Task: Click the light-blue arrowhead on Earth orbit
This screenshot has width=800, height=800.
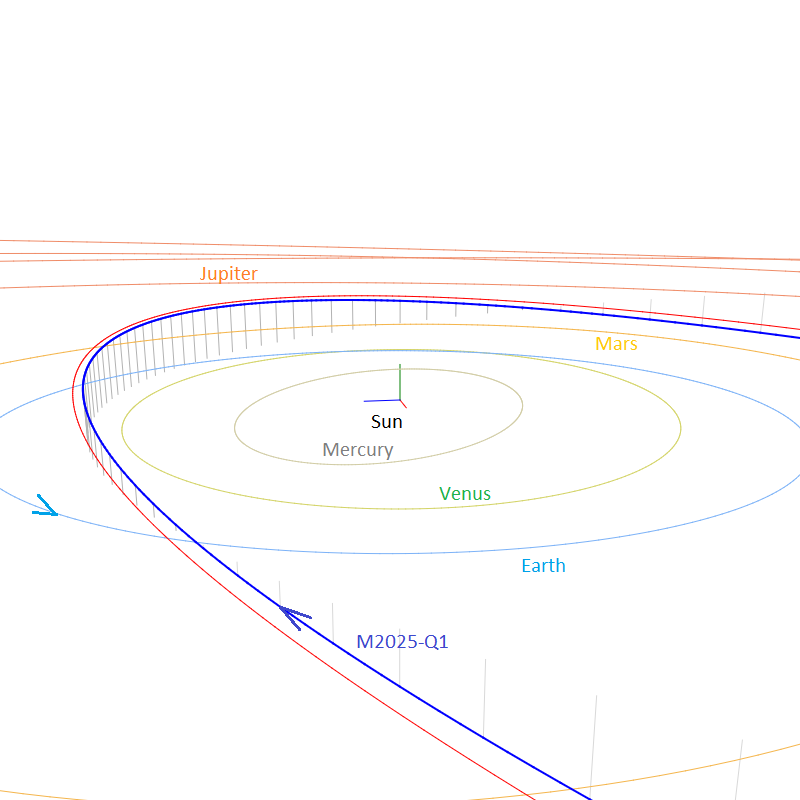Action: (x=45, y=506)
